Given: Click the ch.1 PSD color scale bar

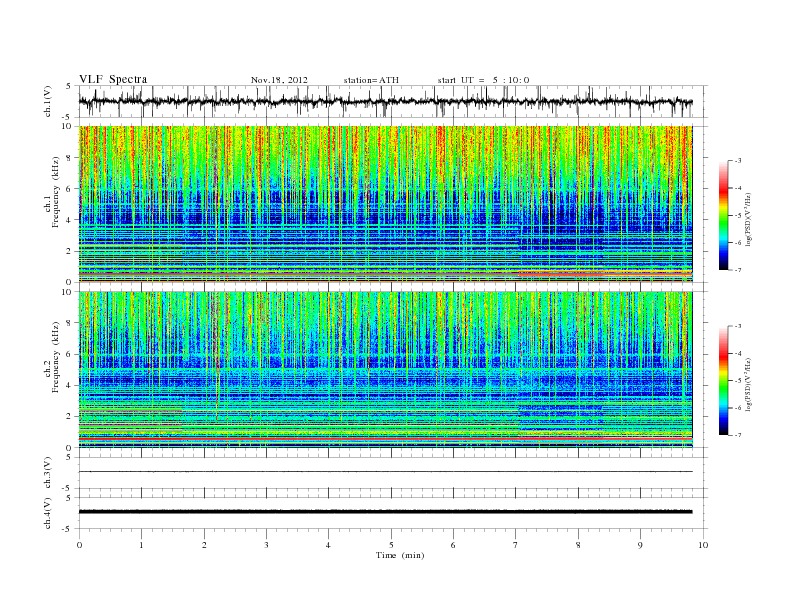Looking at the screenshot, I should point(723,215).
